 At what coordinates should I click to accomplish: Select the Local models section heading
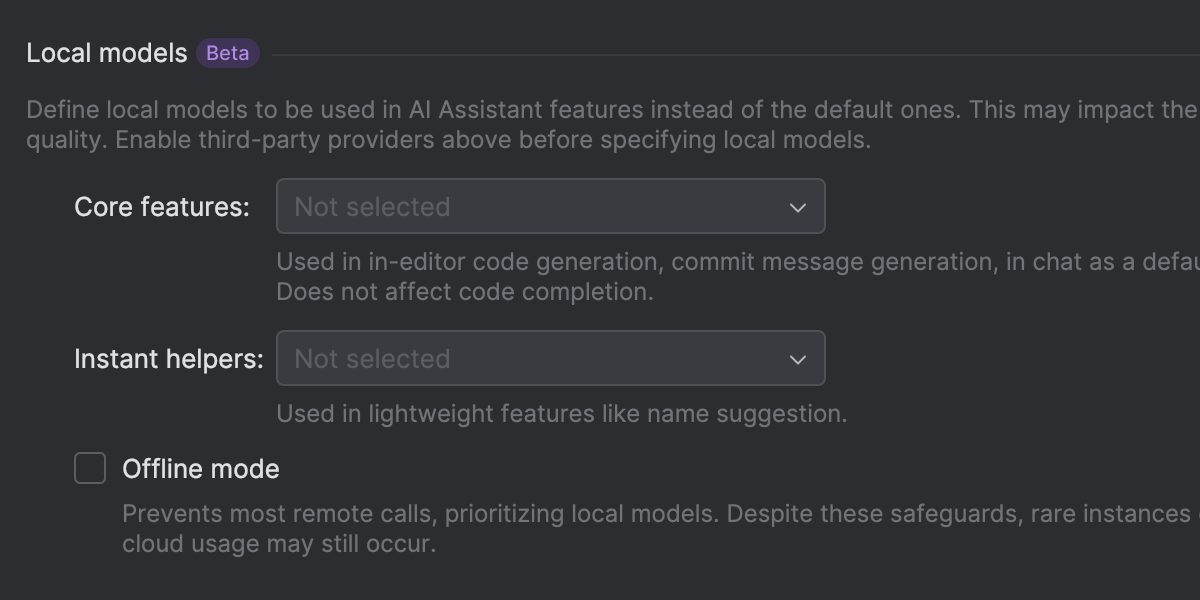pyautogui.click(x=106, y=53)
